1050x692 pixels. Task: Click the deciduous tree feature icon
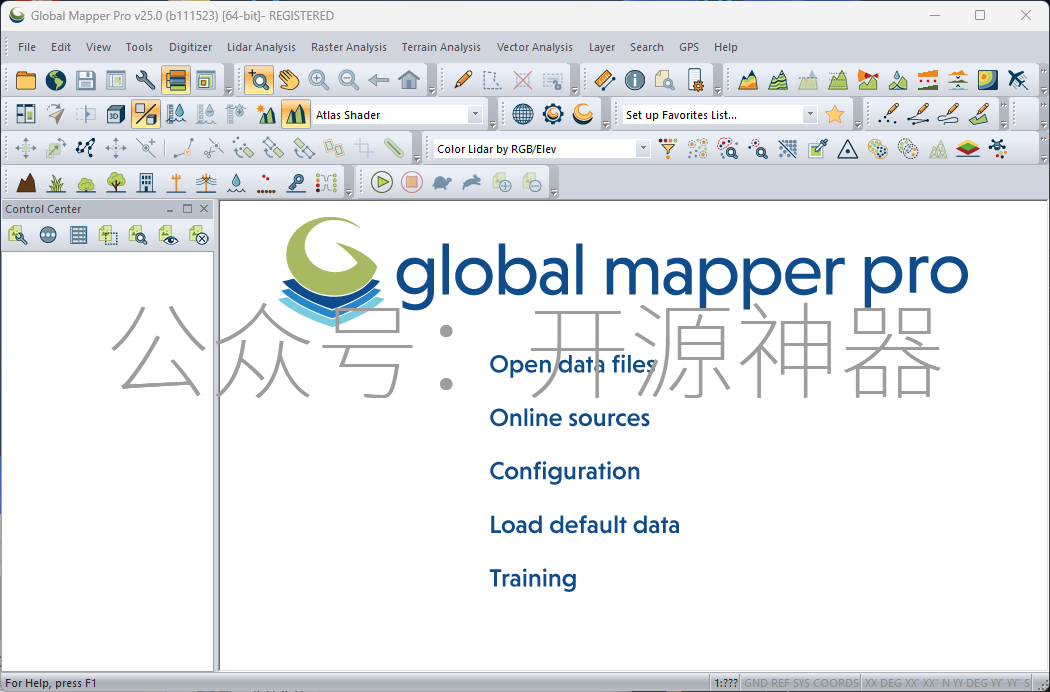pos(116,182)
